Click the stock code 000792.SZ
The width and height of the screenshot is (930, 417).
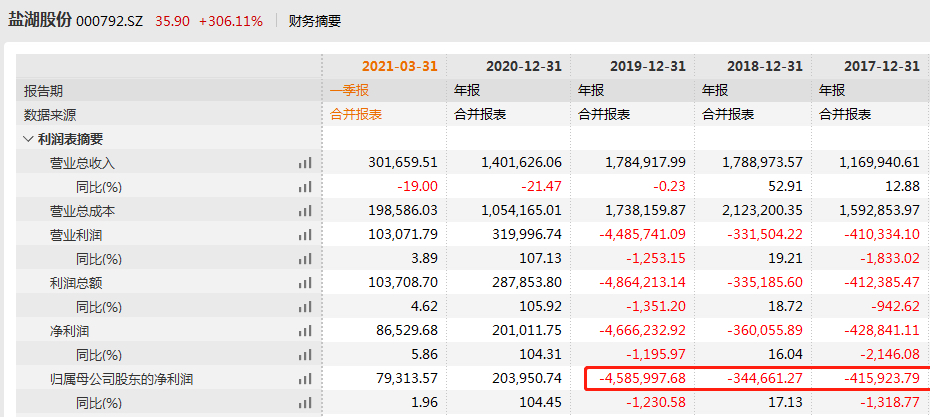111,20
